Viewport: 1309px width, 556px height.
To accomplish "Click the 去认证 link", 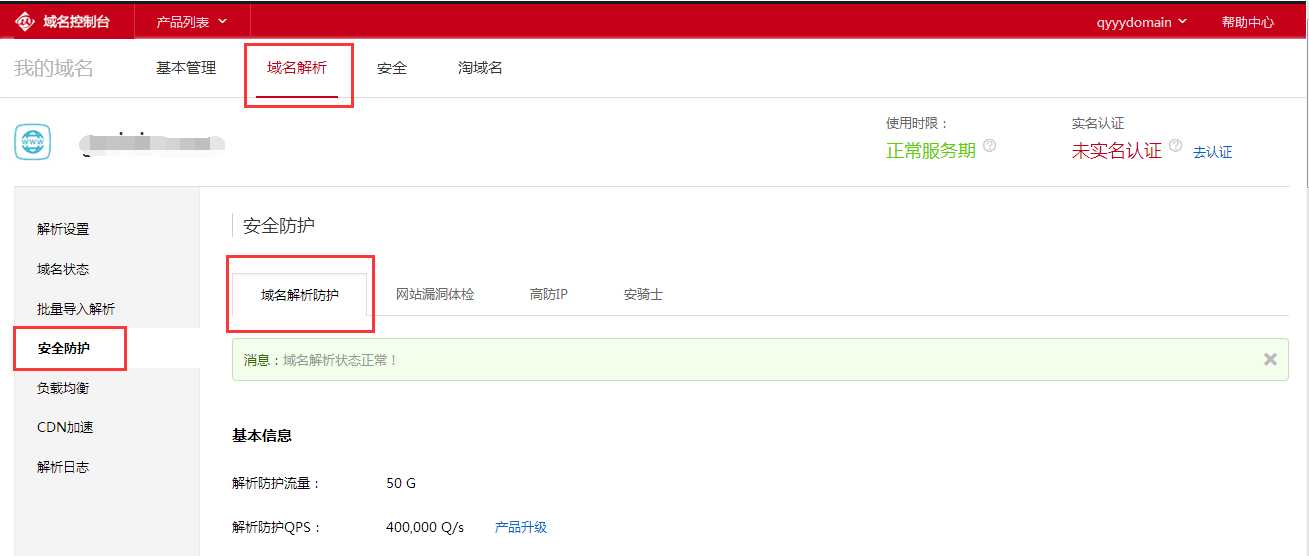I will [x=1212, y=152].
